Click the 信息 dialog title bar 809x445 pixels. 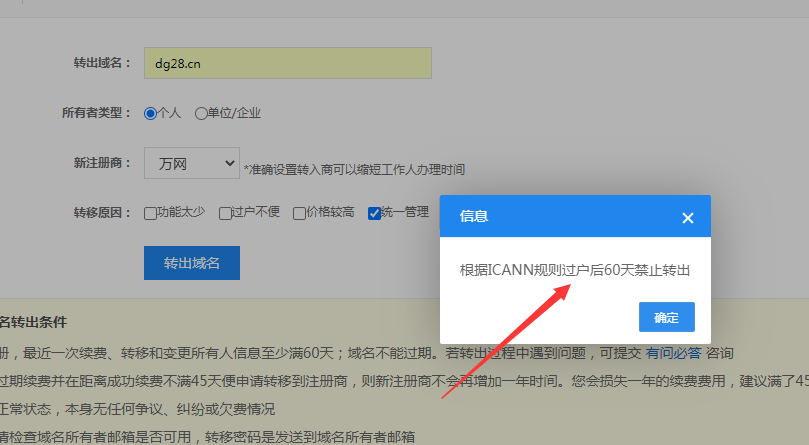pyautogui.click(x=560, y=216)
